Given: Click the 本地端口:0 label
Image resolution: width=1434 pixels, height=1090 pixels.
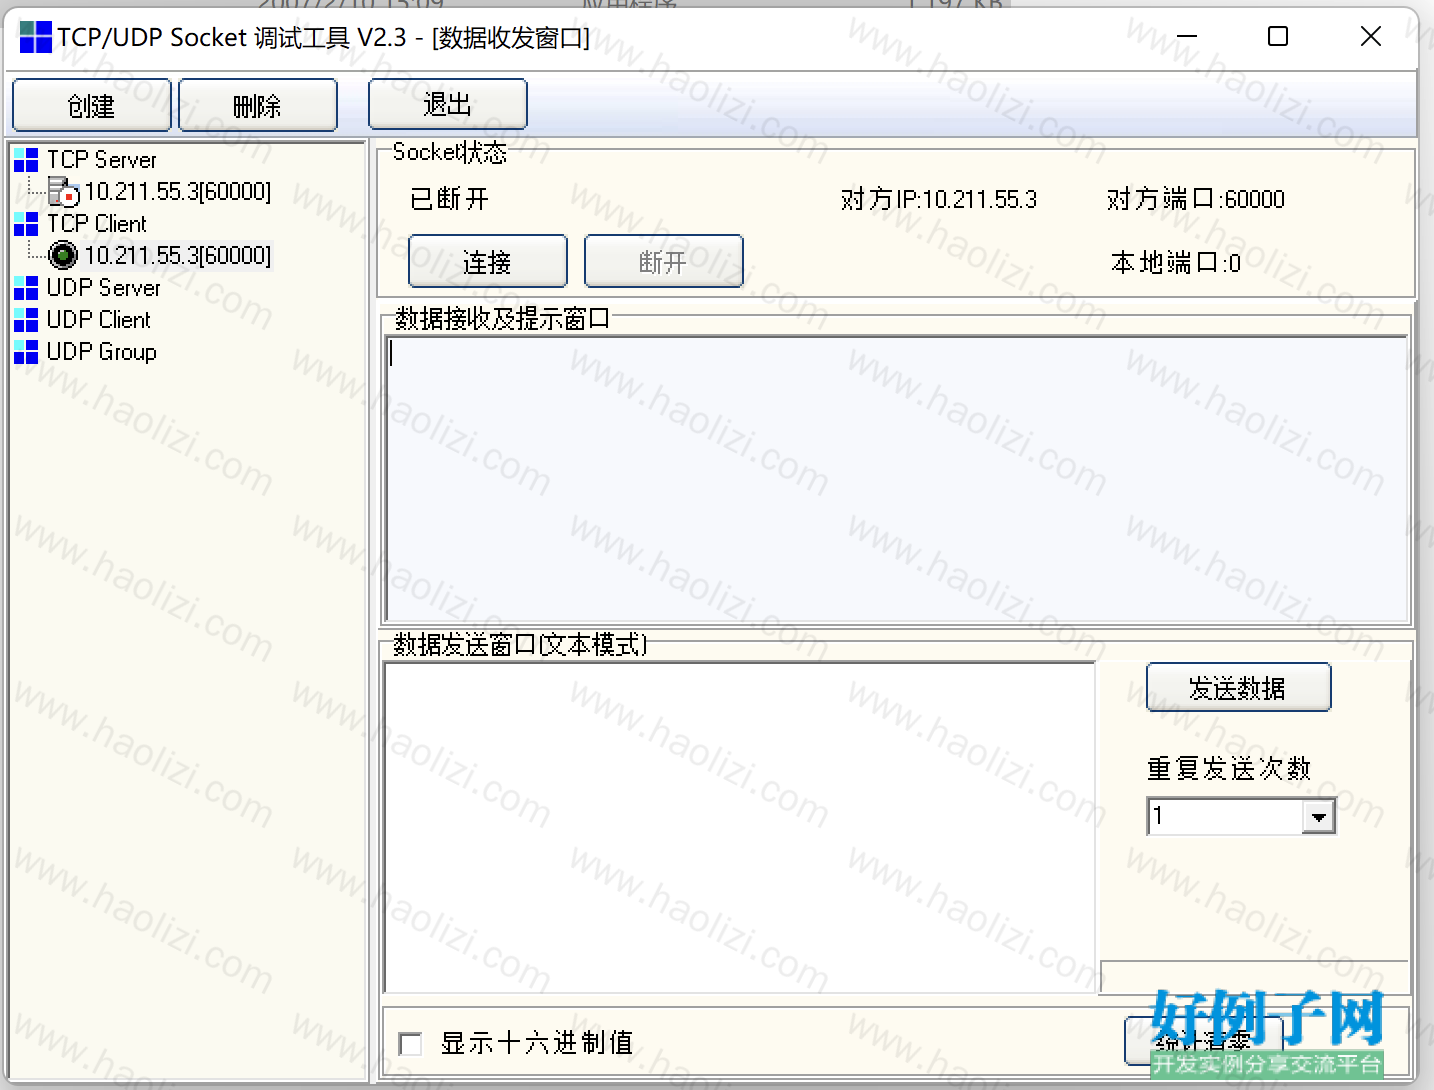Looking at the screenshot, I should coord(1176,263).
